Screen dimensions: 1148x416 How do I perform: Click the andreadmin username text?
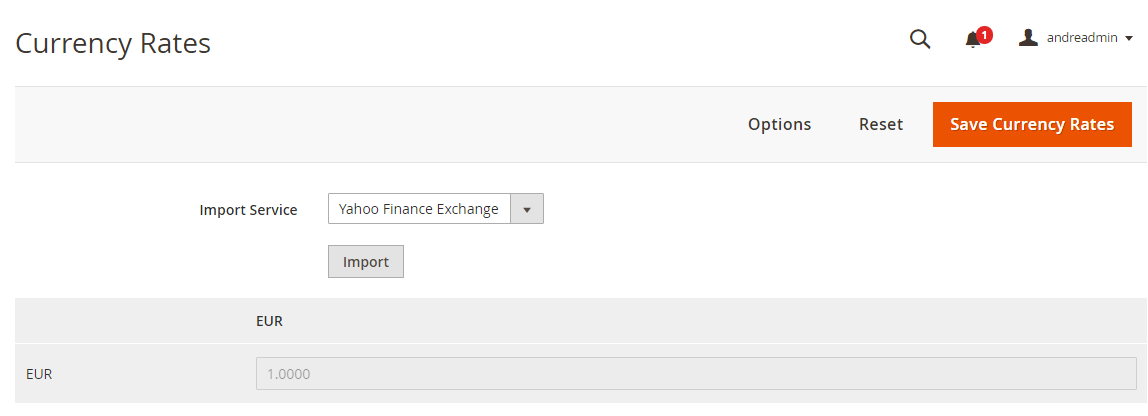[x=1082, y=38]
